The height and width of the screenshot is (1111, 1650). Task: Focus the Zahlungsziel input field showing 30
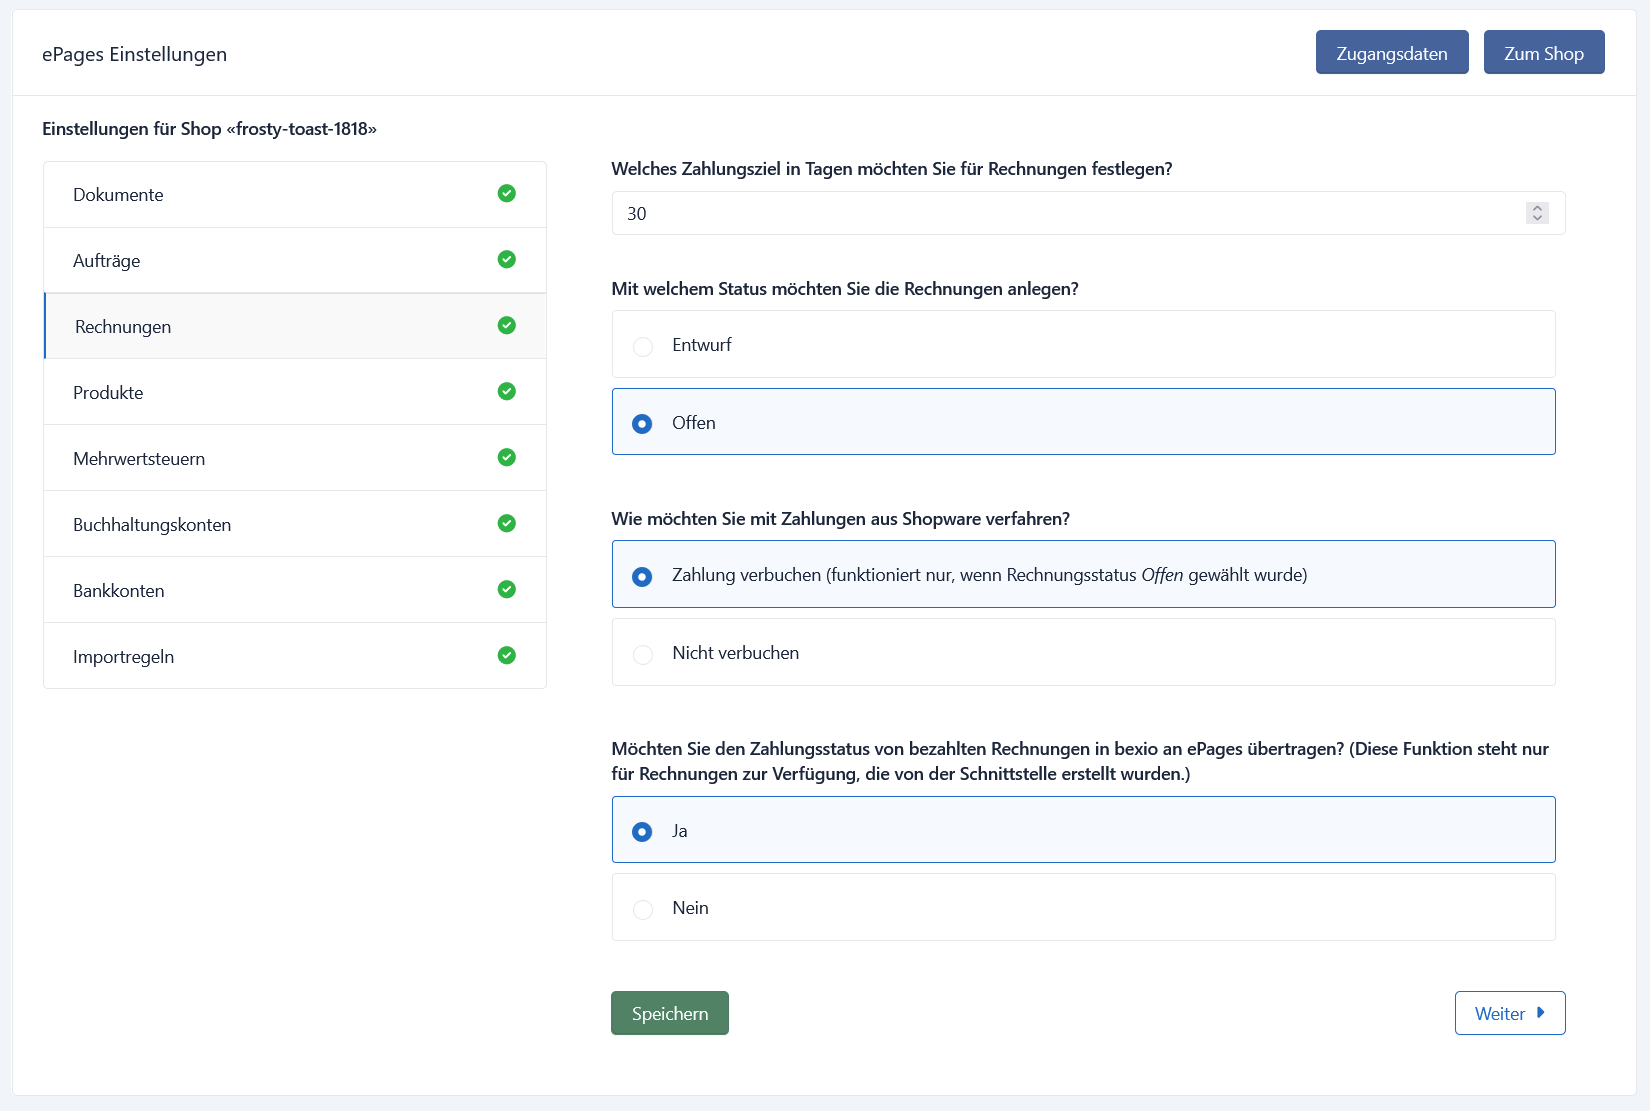point(1088,213)
